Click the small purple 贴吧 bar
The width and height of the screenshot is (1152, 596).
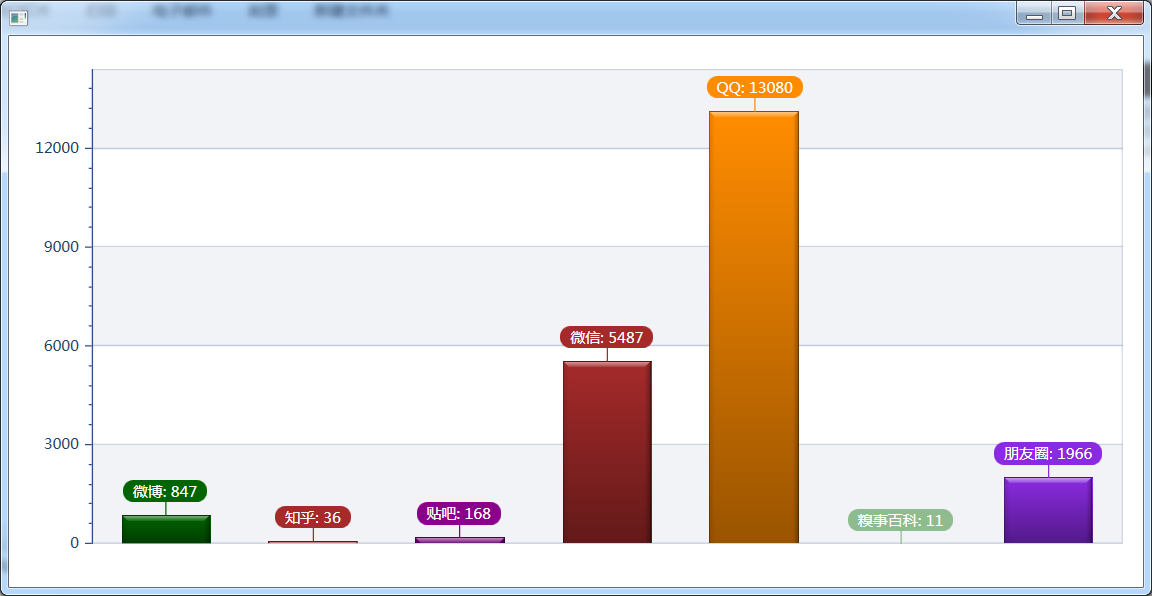point(460,540)
